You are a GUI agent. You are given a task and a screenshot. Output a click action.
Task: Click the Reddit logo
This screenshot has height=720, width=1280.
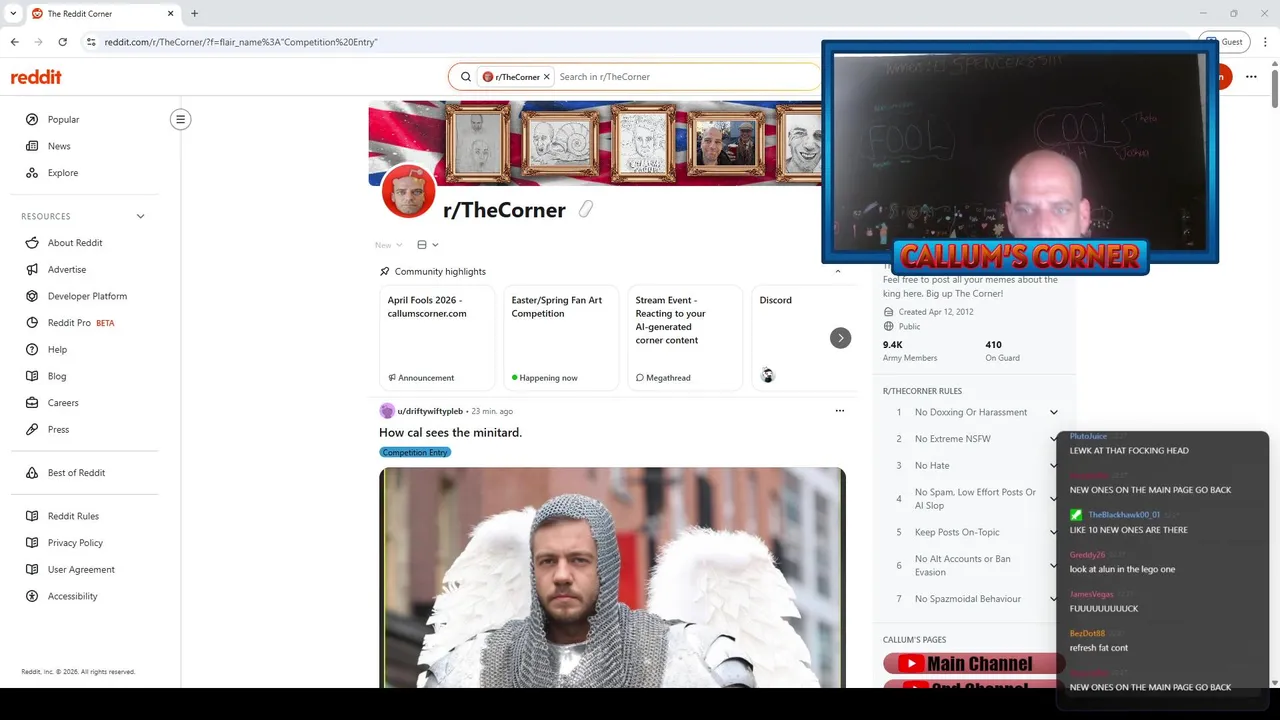point(36,77)
